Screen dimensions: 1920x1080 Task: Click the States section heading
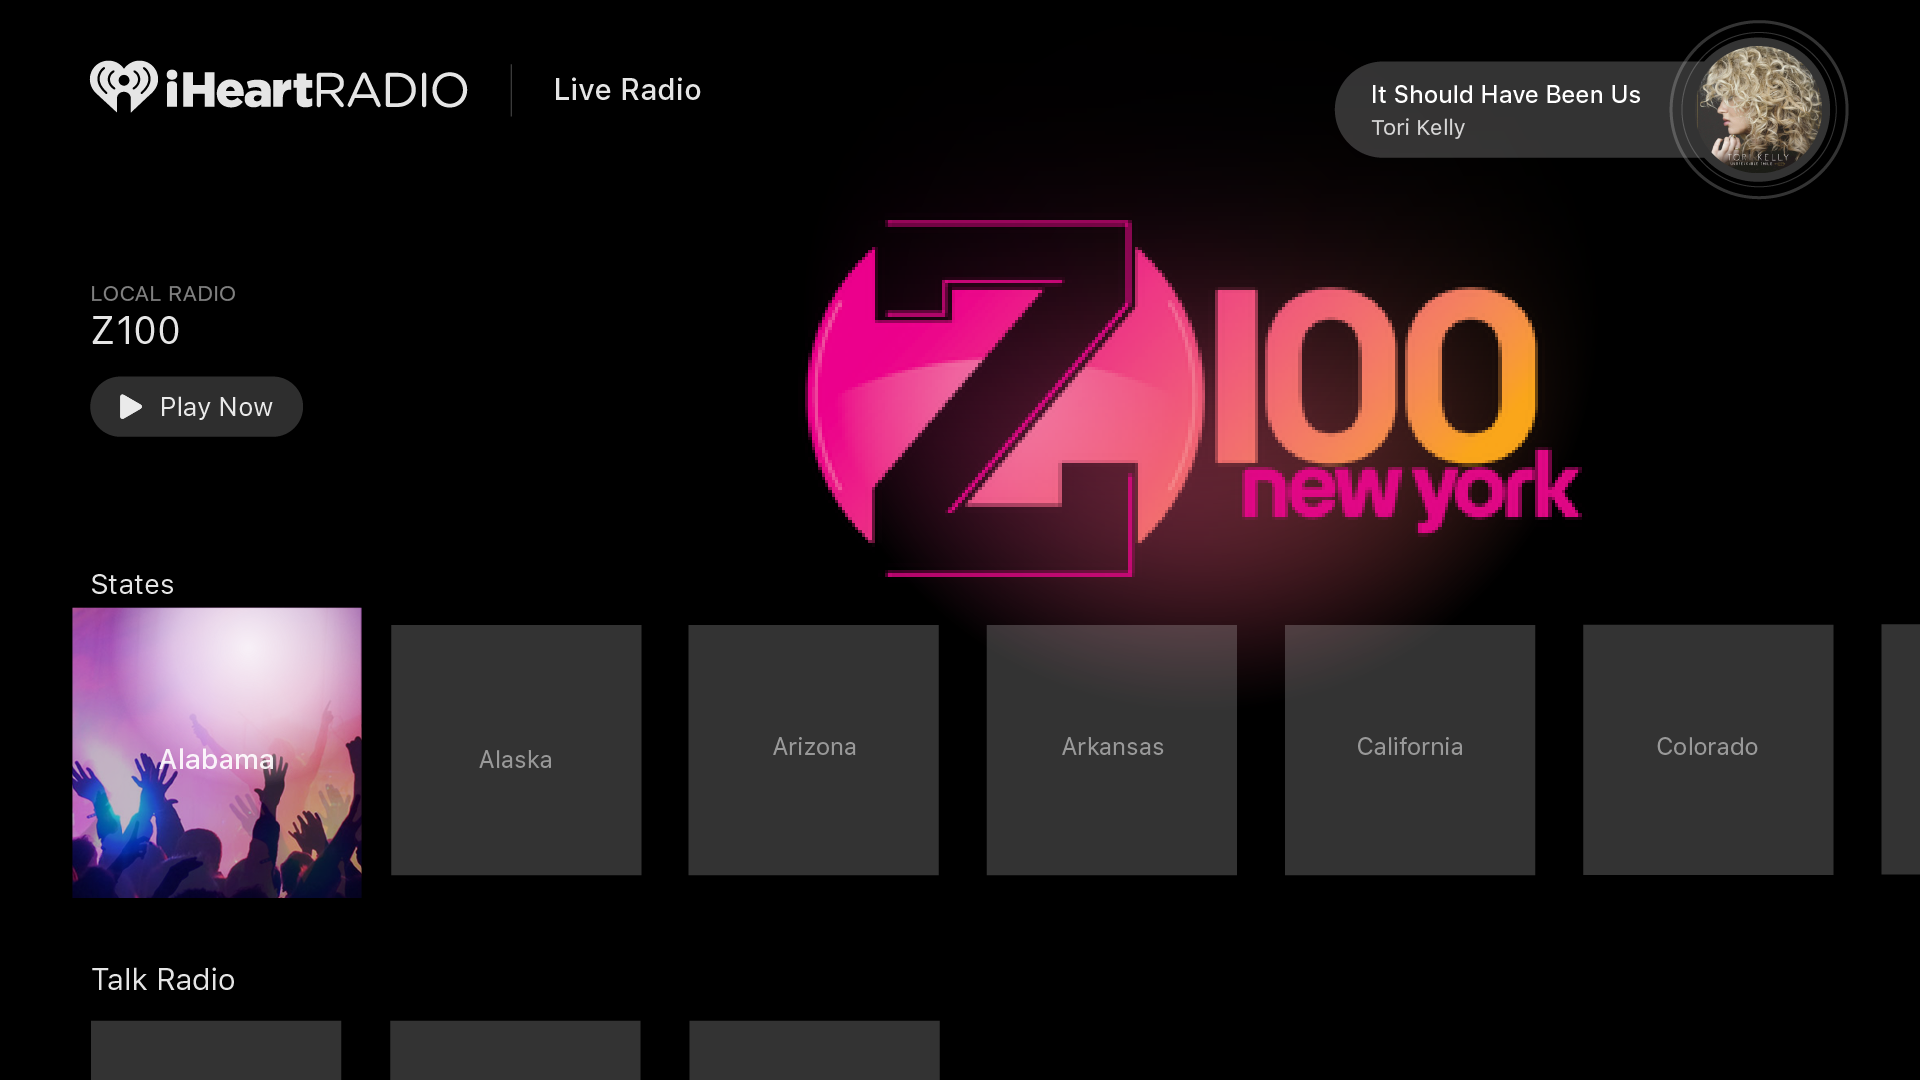coord(132,584)
